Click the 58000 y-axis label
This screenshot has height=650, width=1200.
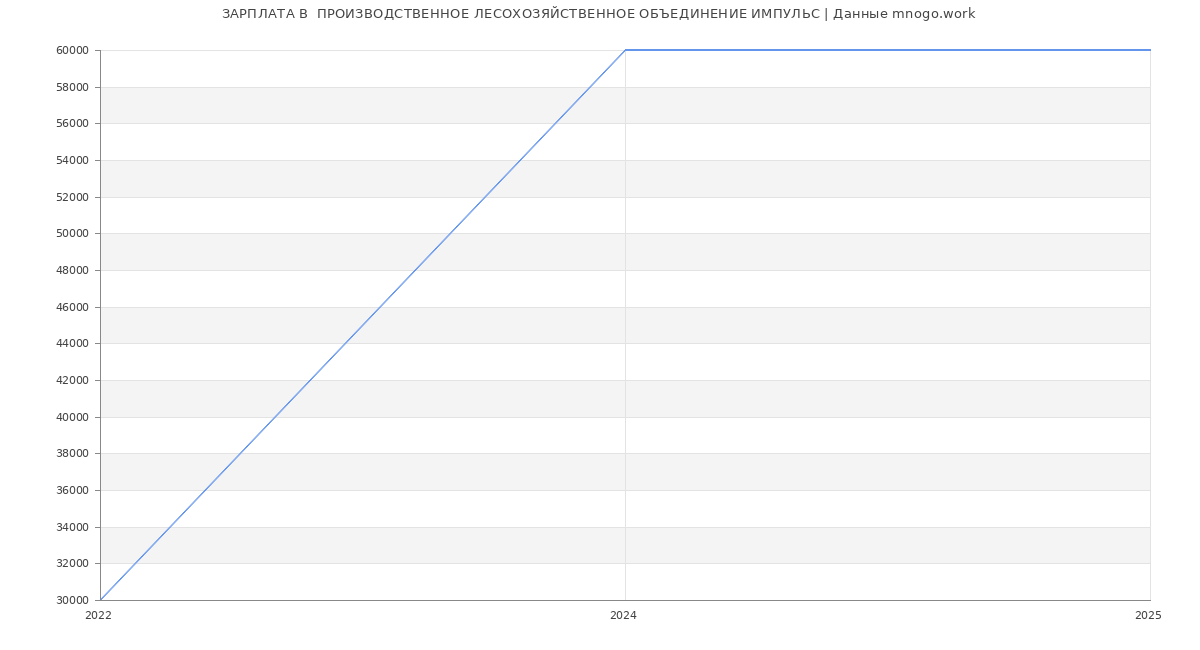(x=73, y=87)
